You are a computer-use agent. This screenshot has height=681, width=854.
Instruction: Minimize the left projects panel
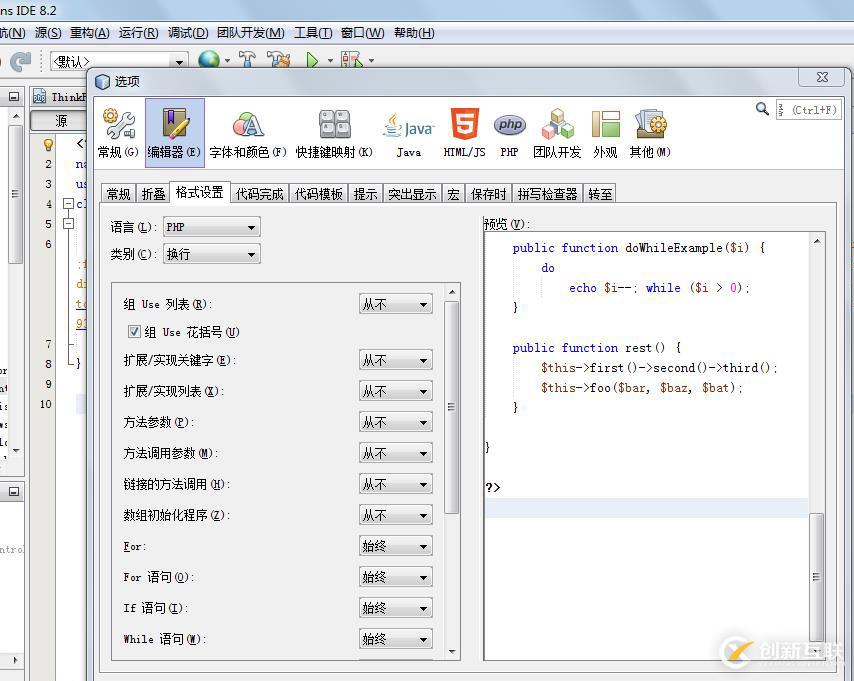point(14,97)
